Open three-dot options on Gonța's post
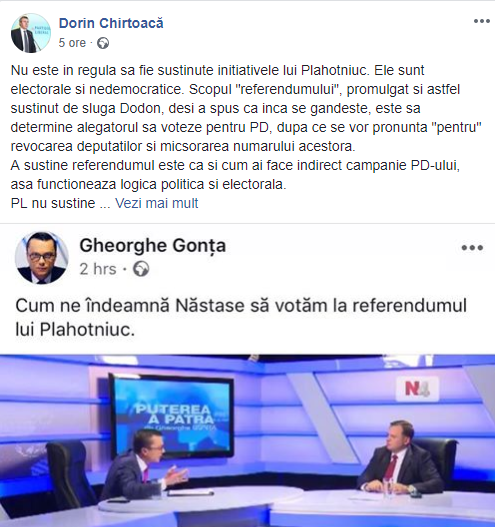This screenshot has width=495, height=527. [x=472, y=248]
